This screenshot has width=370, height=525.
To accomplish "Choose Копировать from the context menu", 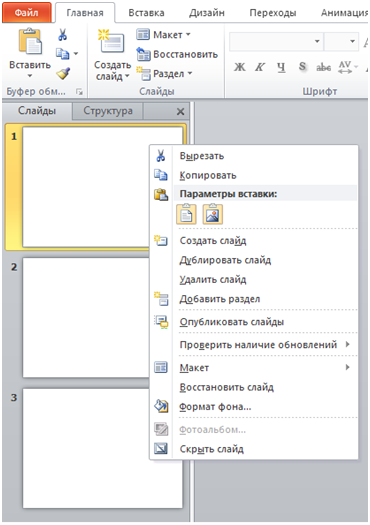I will (254, 175).
